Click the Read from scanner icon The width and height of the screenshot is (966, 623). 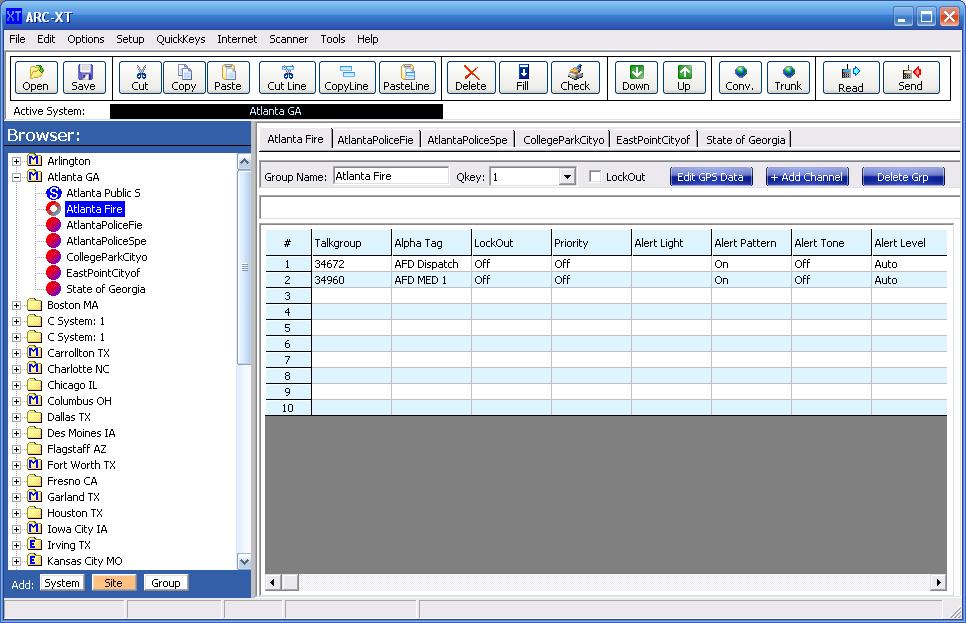coord(851,78)
